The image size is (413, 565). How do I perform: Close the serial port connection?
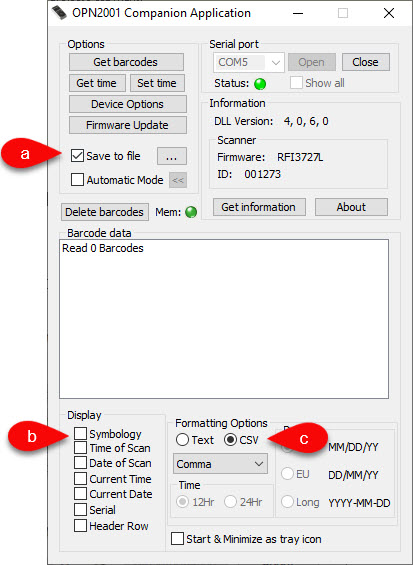(365, 62)
